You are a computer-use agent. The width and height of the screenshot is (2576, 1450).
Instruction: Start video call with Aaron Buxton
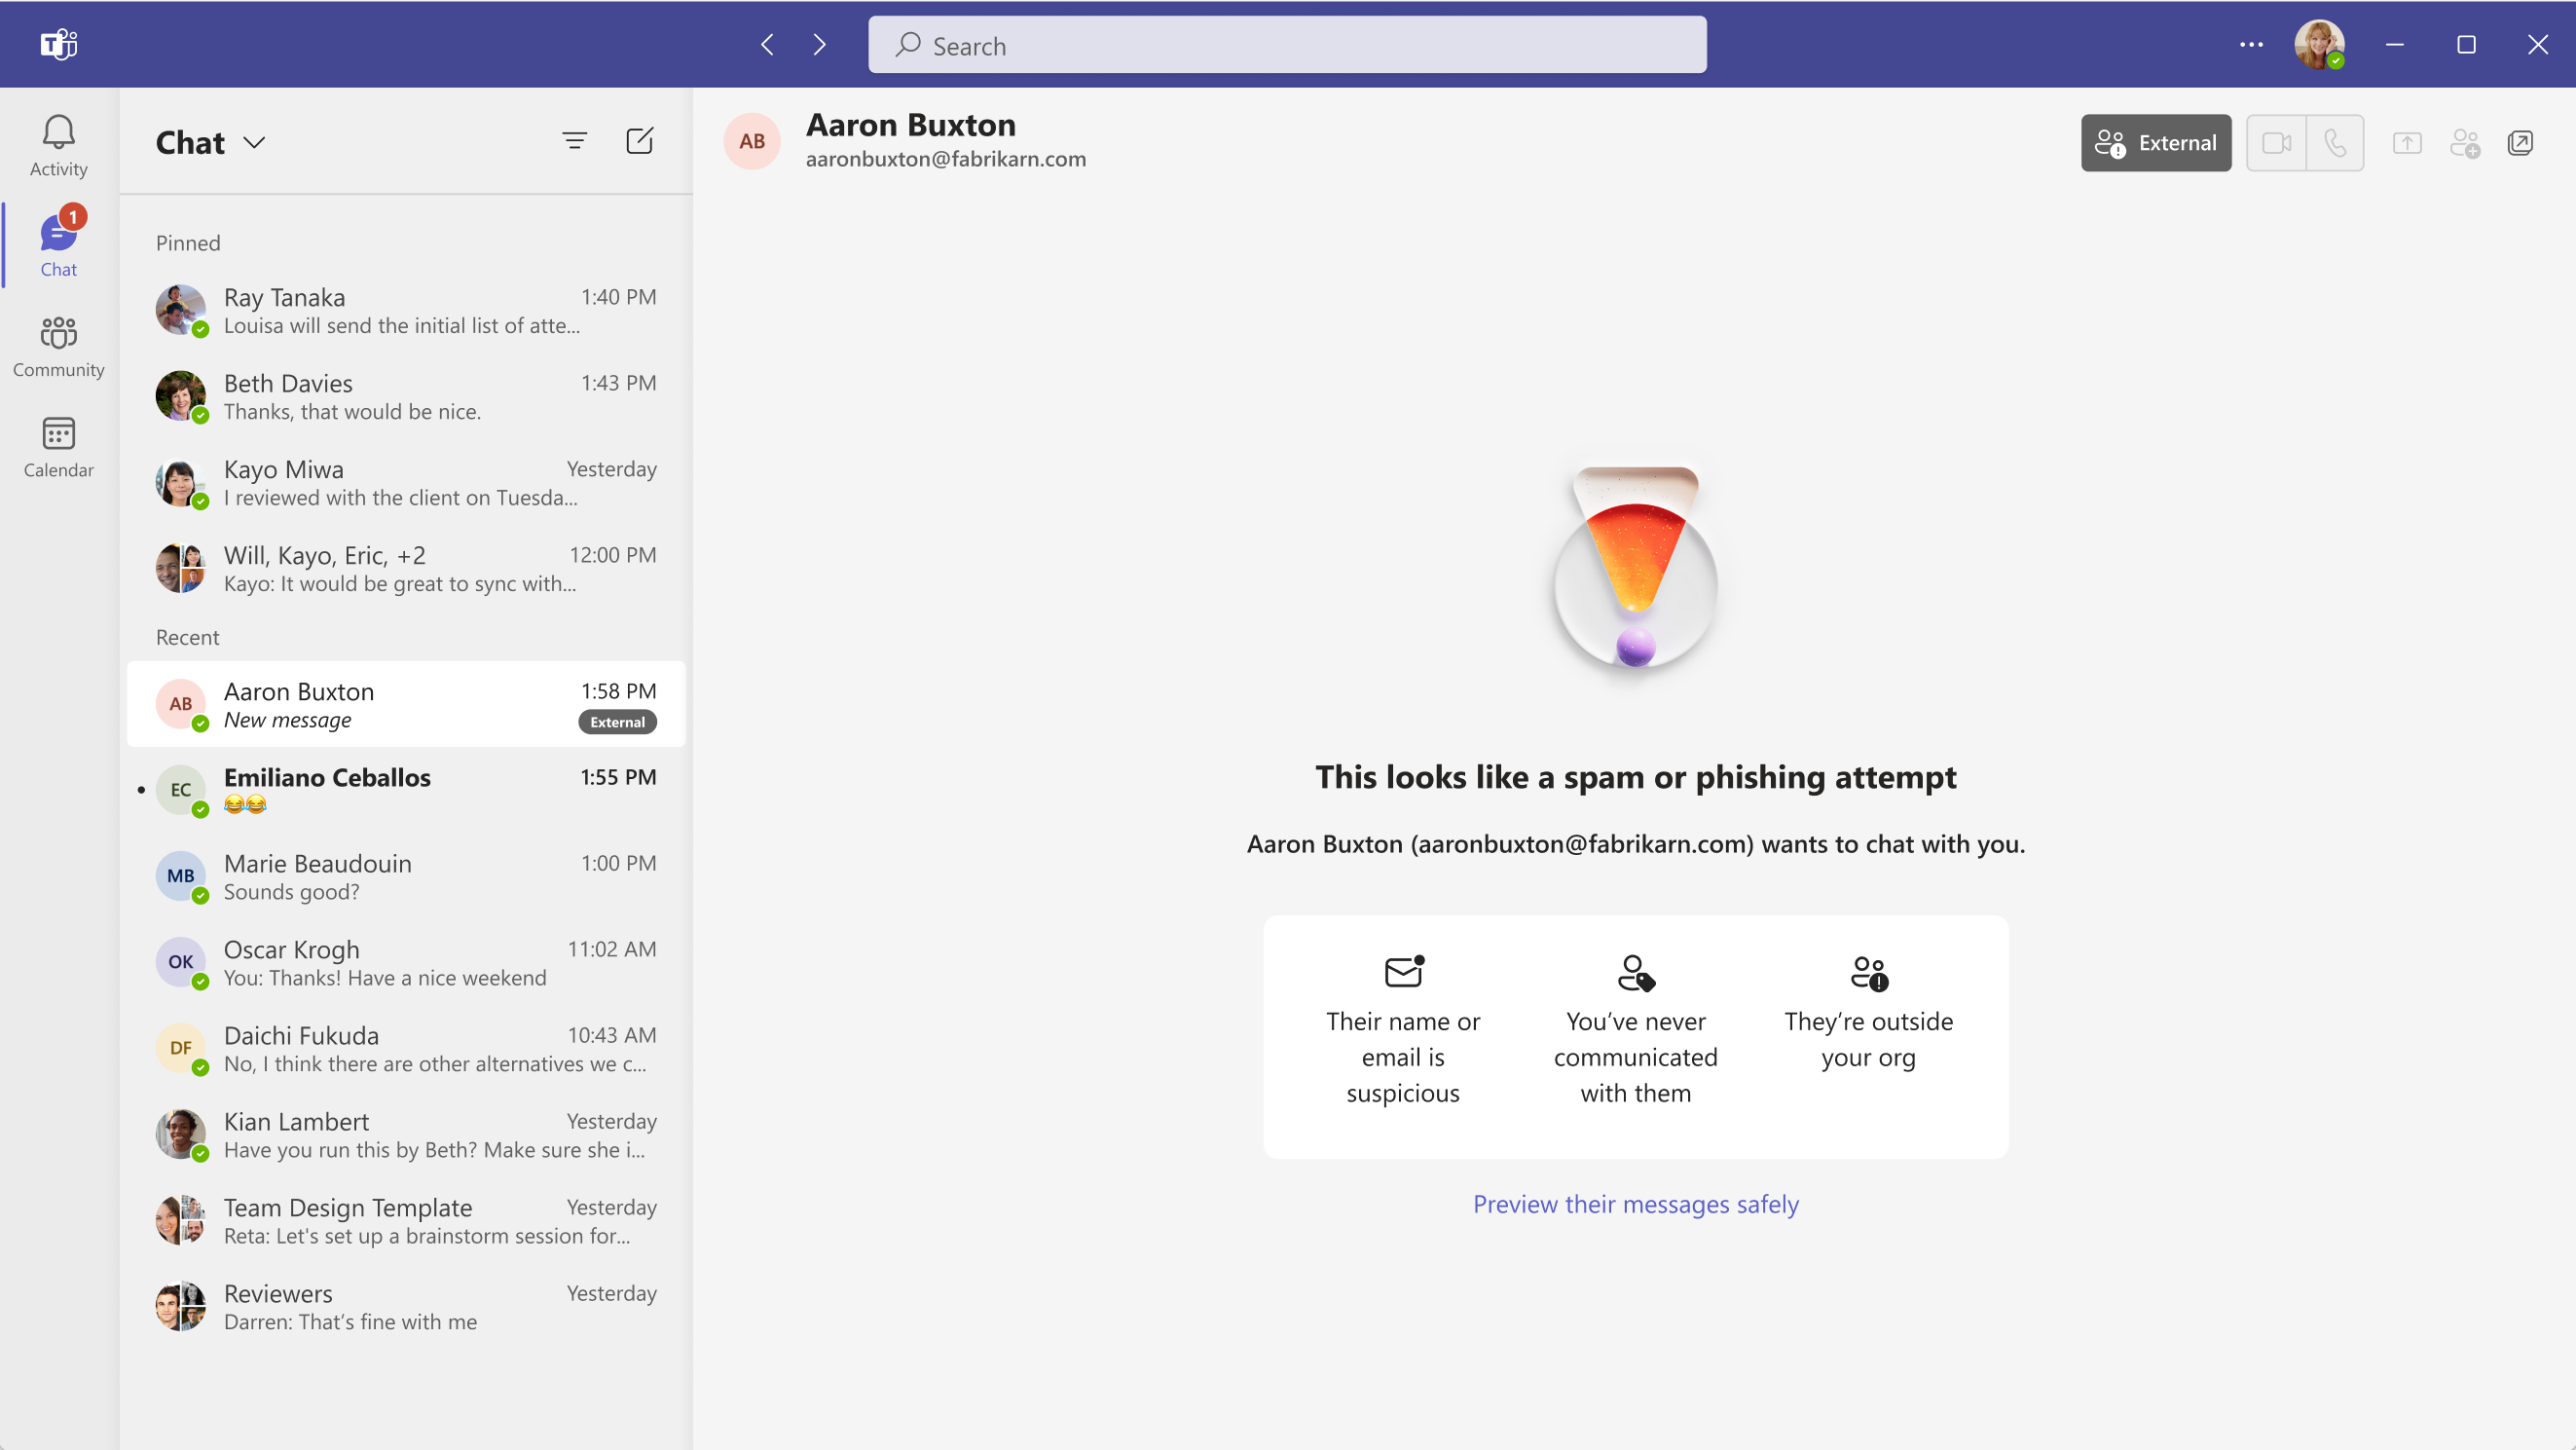pos(2276,143)
